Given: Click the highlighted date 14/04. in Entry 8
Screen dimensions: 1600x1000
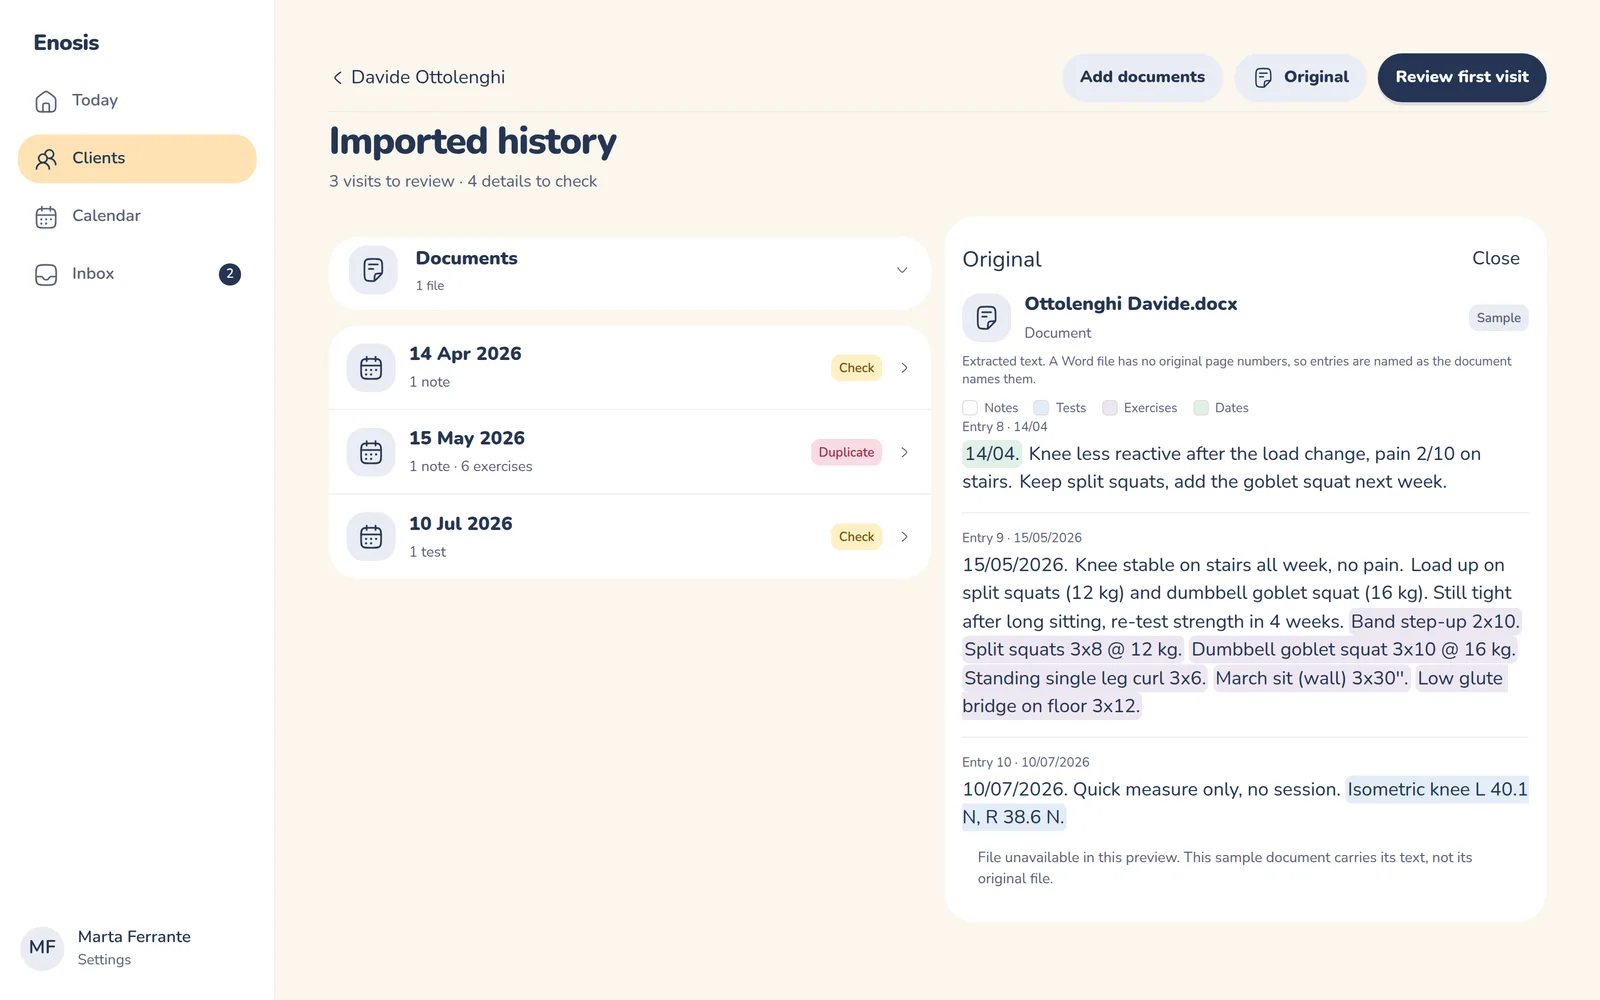Looking at the screenshot, I should pos(991,454).
